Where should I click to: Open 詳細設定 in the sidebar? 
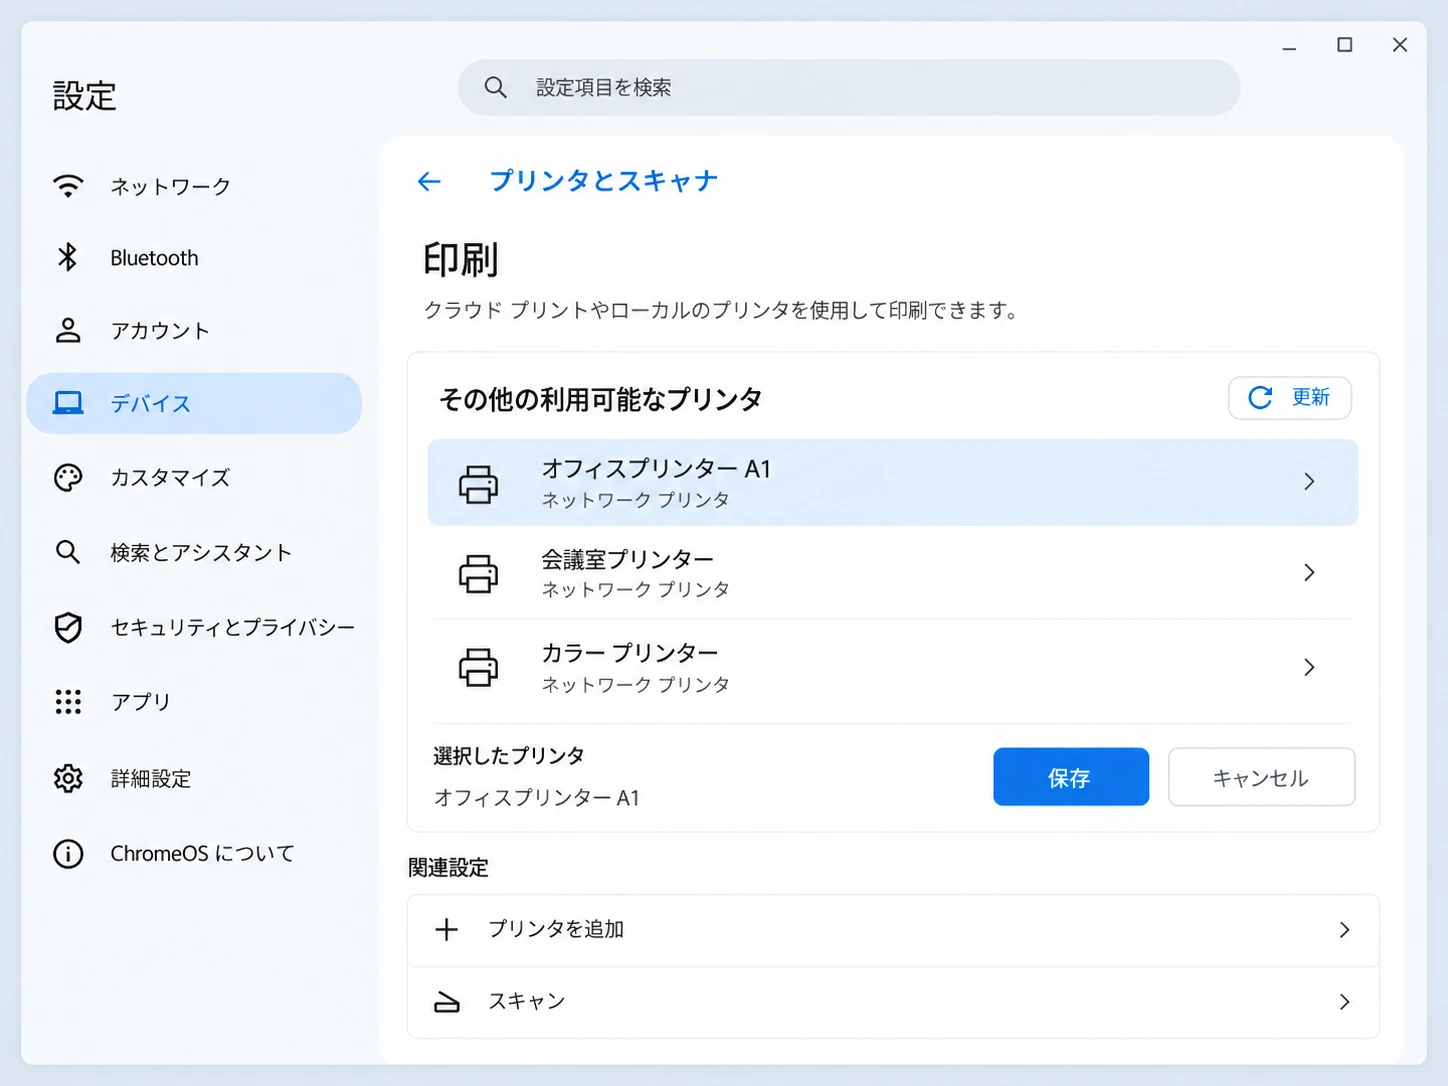[194, 778]
